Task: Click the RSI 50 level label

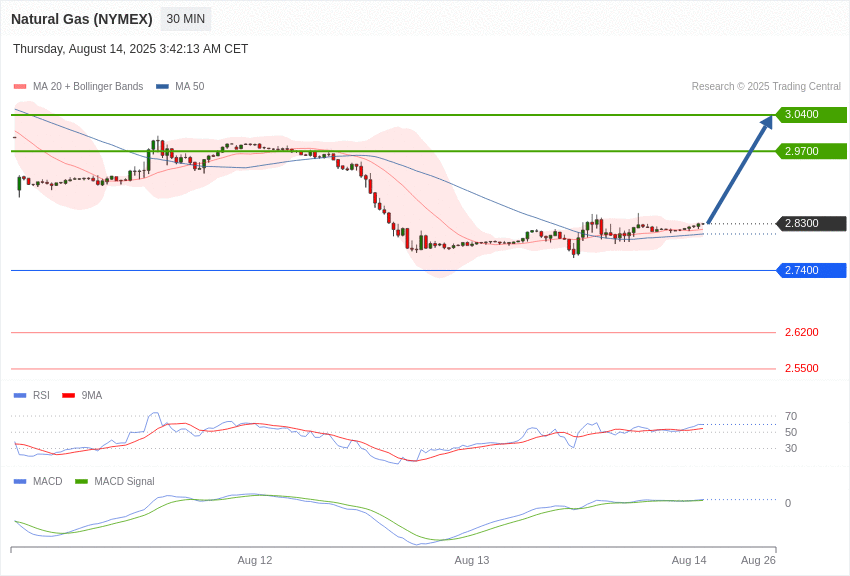Action: [x=791, y=432]
